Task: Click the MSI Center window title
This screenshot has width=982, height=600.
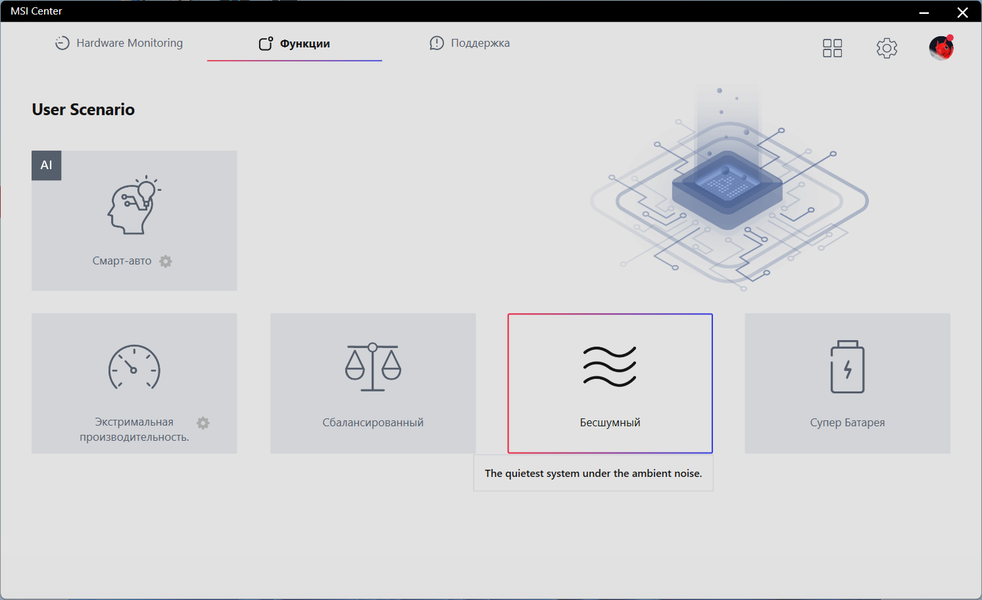Action: pyautogui.click(x=36, y=11)
